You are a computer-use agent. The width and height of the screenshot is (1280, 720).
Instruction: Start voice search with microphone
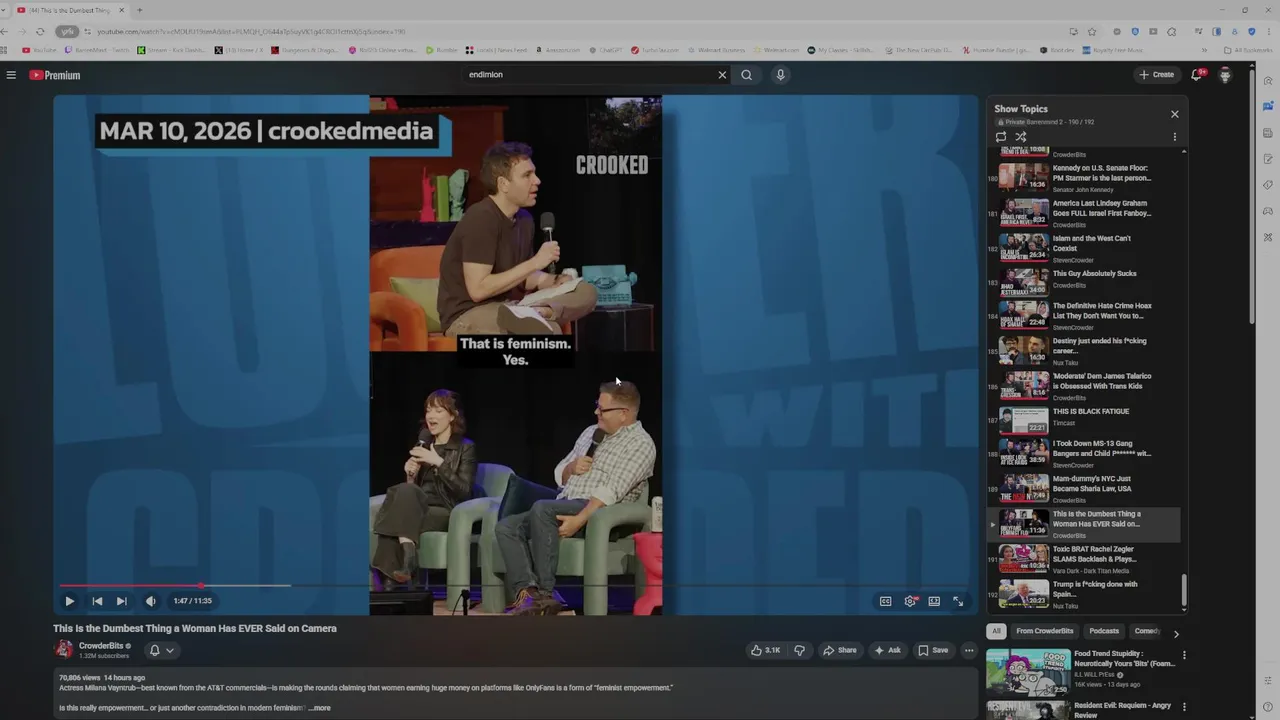(780, 75)
